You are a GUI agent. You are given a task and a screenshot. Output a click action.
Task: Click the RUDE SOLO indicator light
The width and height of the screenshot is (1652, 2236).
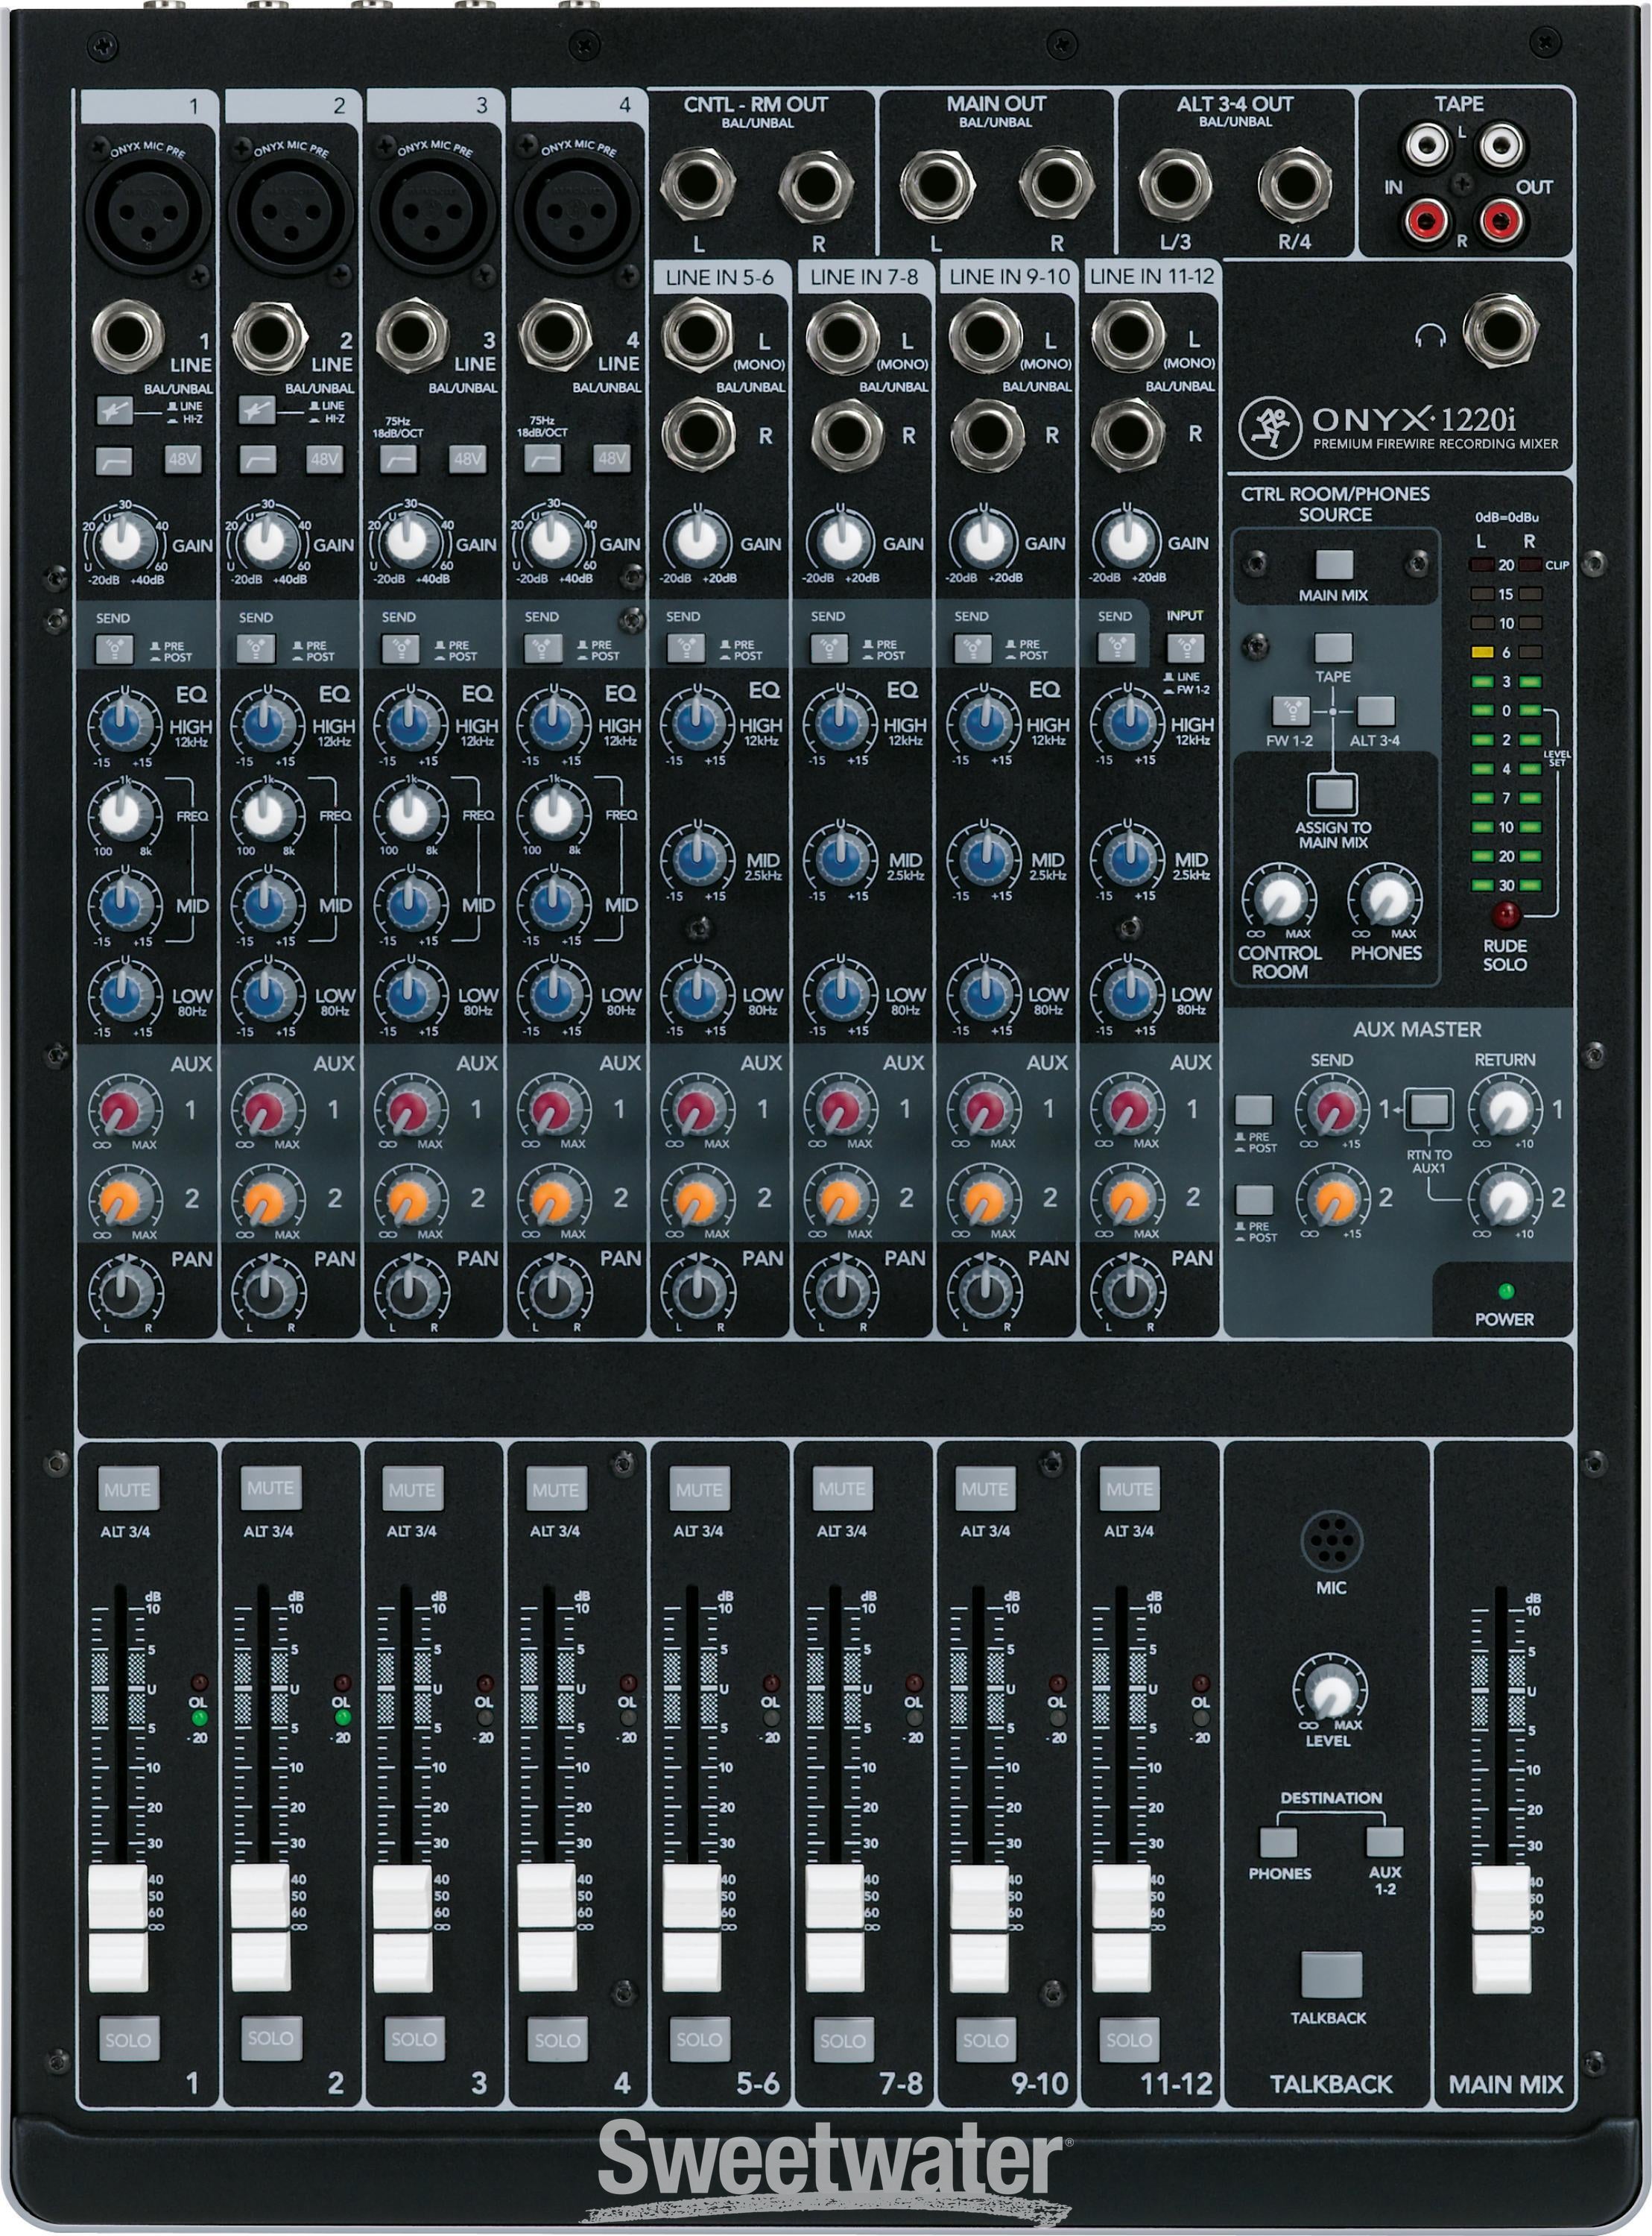[x=1505, y=915]
